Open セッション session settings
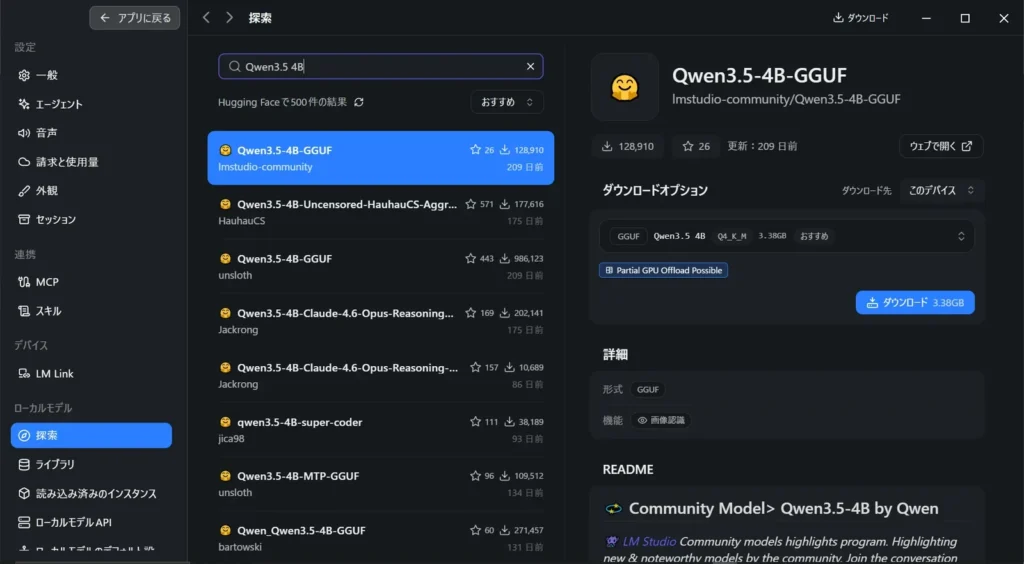This screenshot has width=1024, height=564. 91,219
